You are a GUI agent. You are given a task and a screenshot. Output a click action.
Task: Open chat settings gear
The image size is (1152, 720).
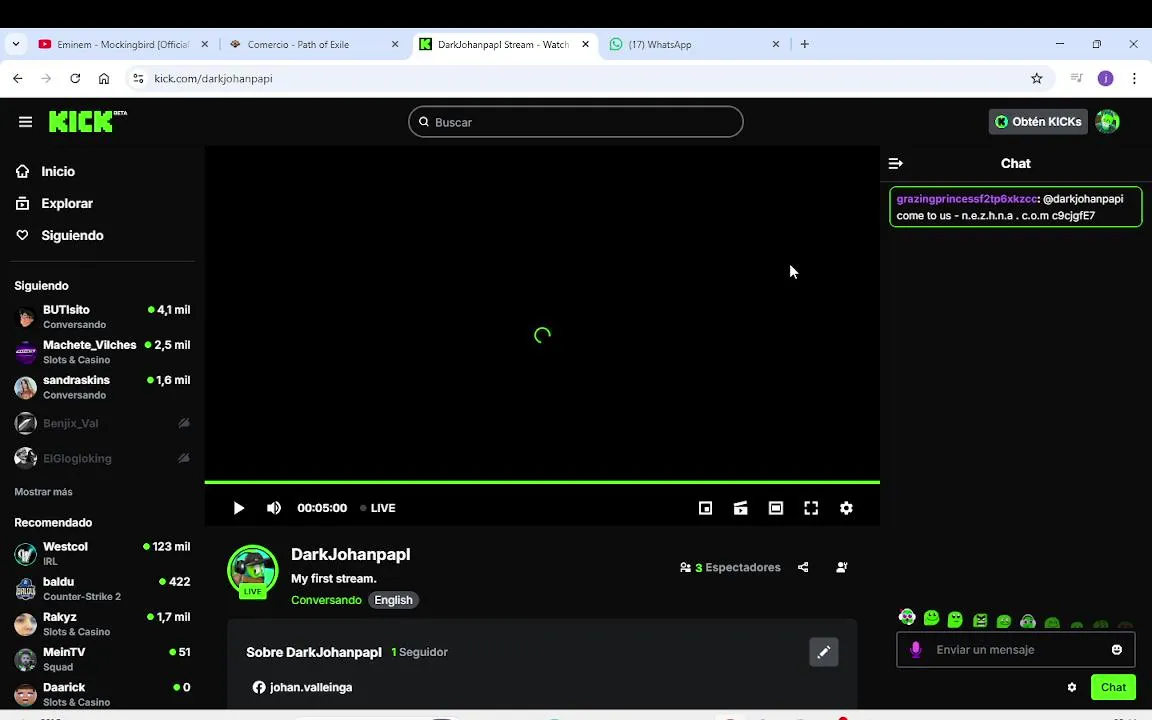point(1072,688)
